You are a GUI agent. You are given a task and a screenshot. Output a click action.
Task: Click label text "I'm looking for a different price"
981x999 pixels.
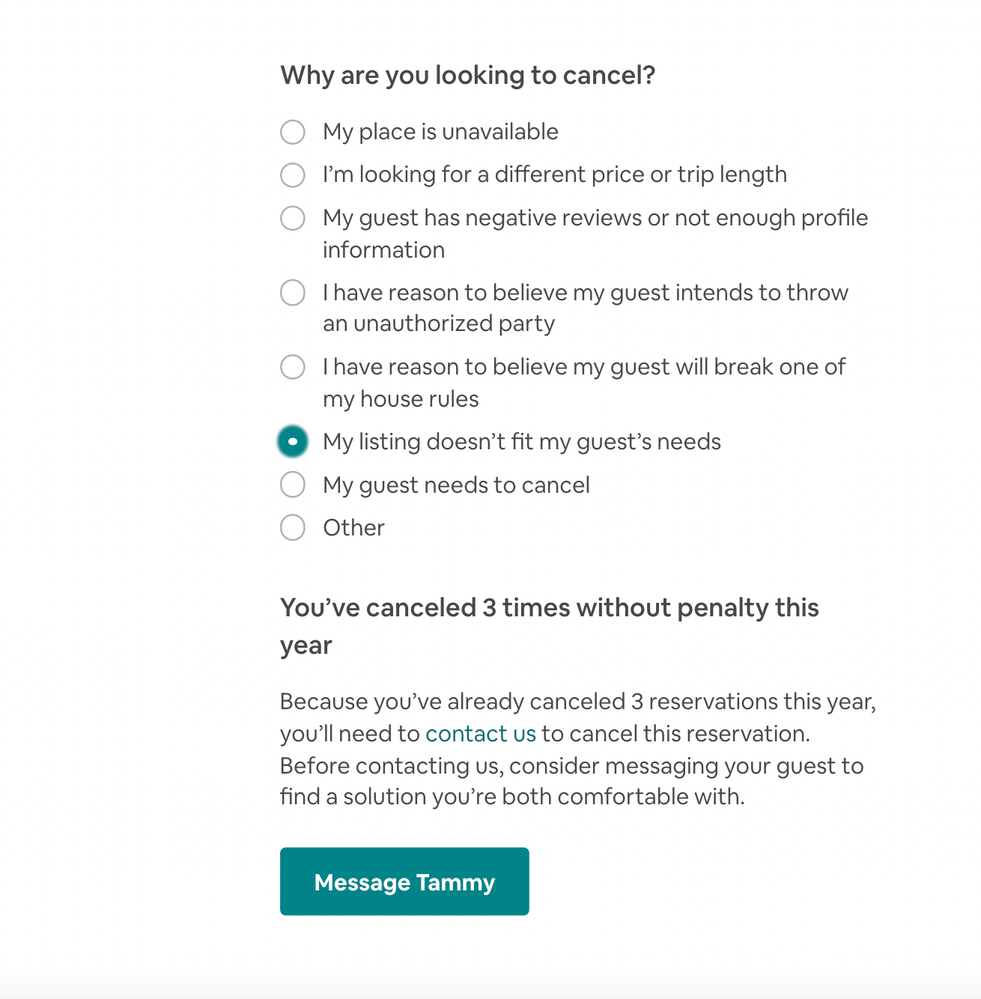[x=554, y=175]
